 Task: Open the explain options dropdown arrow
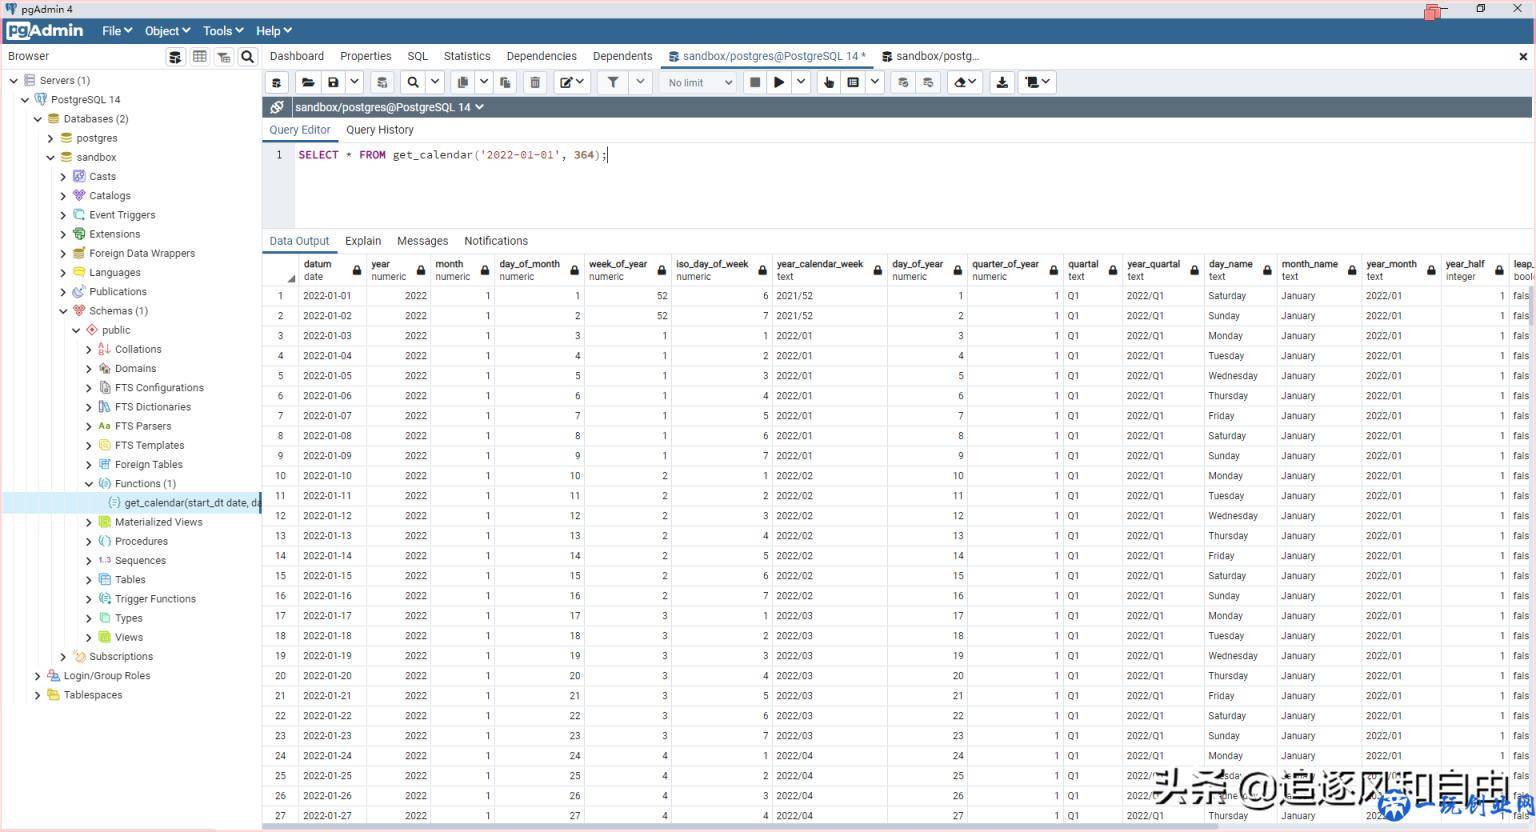point(875,82)
